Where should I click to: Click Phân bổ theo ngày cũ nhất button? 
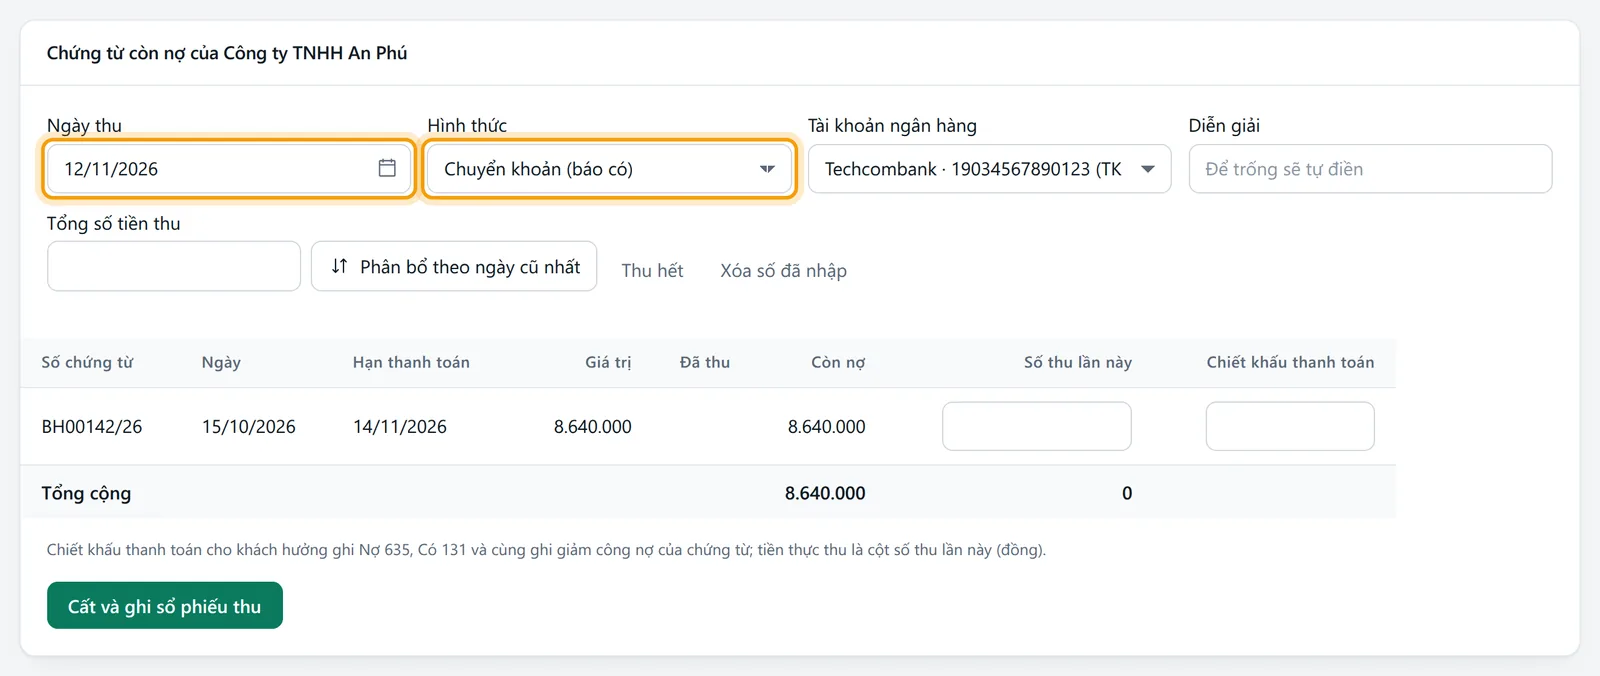(454, 266)
